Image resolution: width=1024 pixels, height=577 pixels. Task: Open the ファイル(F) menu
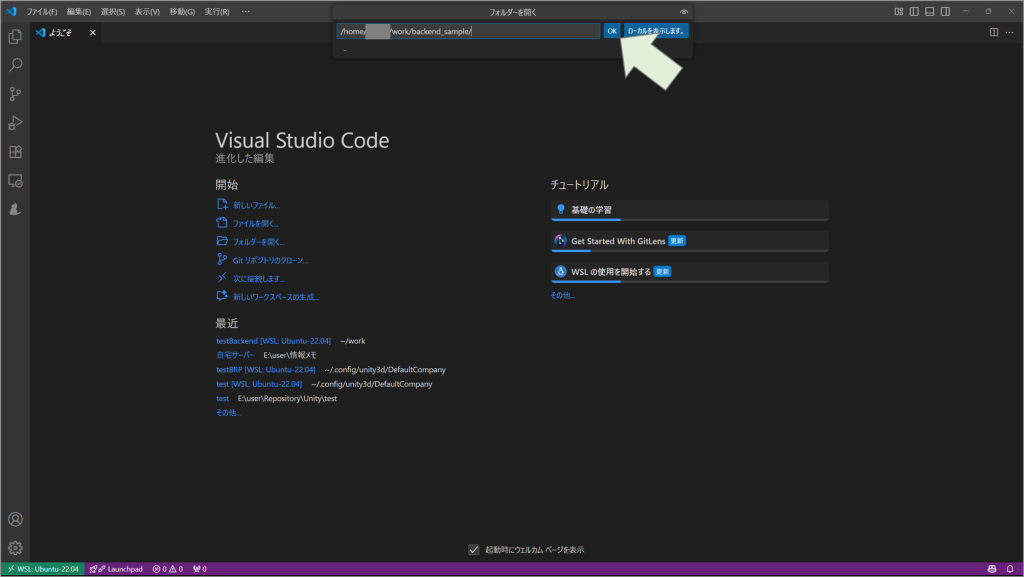(x=42, y=12)
